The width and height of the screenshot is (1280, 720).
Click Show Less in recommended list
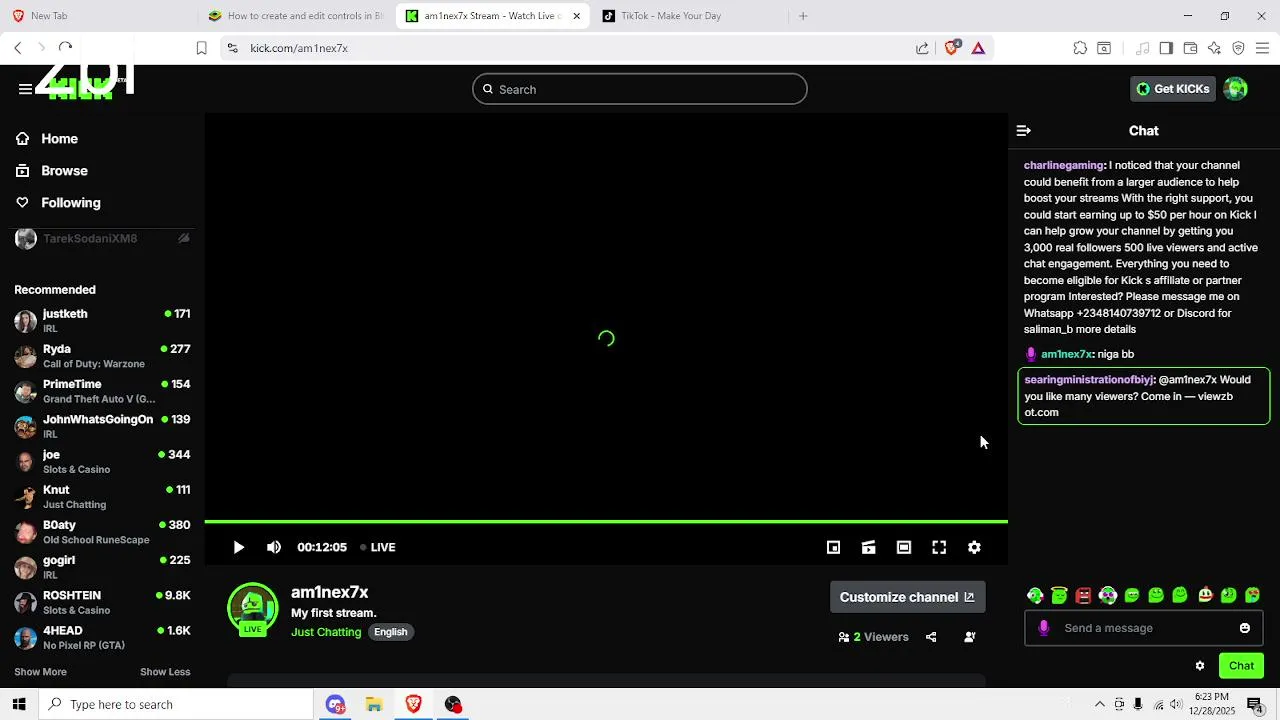[165, 672]
